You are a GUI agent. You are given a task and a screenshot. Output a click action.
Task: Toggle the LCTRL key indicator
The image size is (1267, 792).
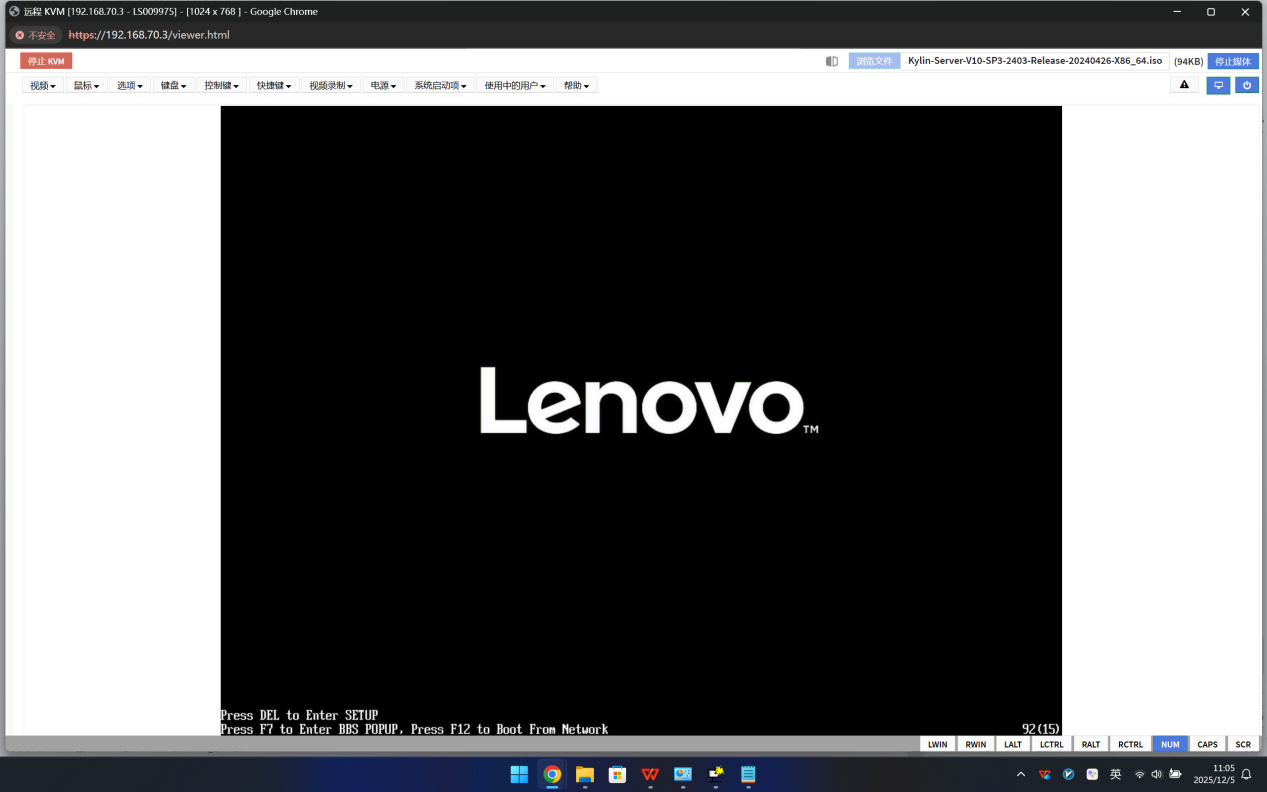point(1051,744)
